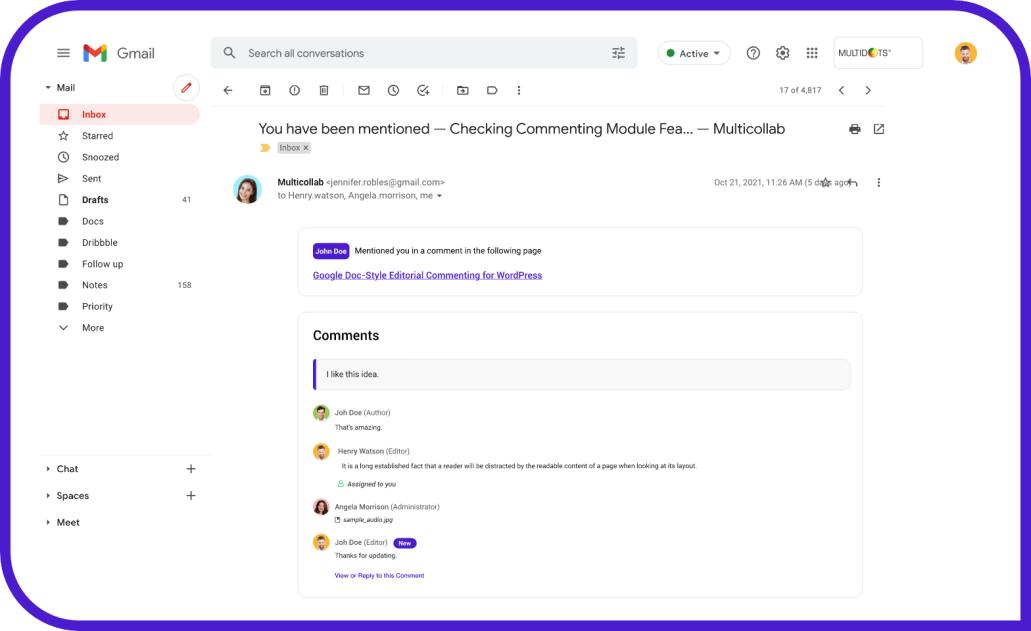Go to the older conversation
Image resolution: width=1031 pixels, height=631 pixels.
868,91
